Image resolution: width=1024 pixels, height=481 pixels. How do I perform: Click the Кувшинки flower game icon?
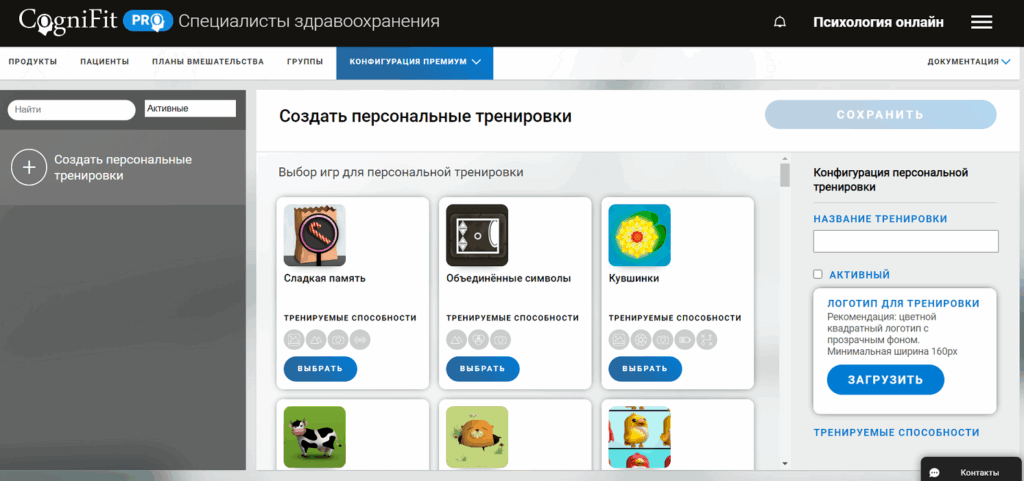639,235
